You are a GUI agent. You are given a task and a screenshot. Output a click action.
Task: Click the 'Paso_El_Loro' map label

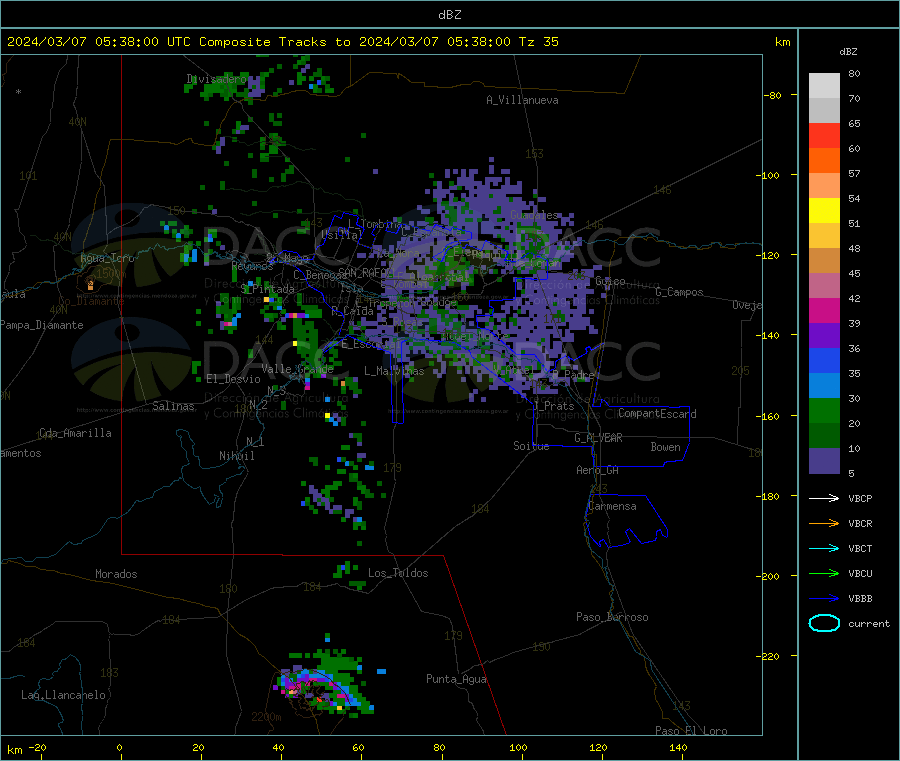coord(691,731)
